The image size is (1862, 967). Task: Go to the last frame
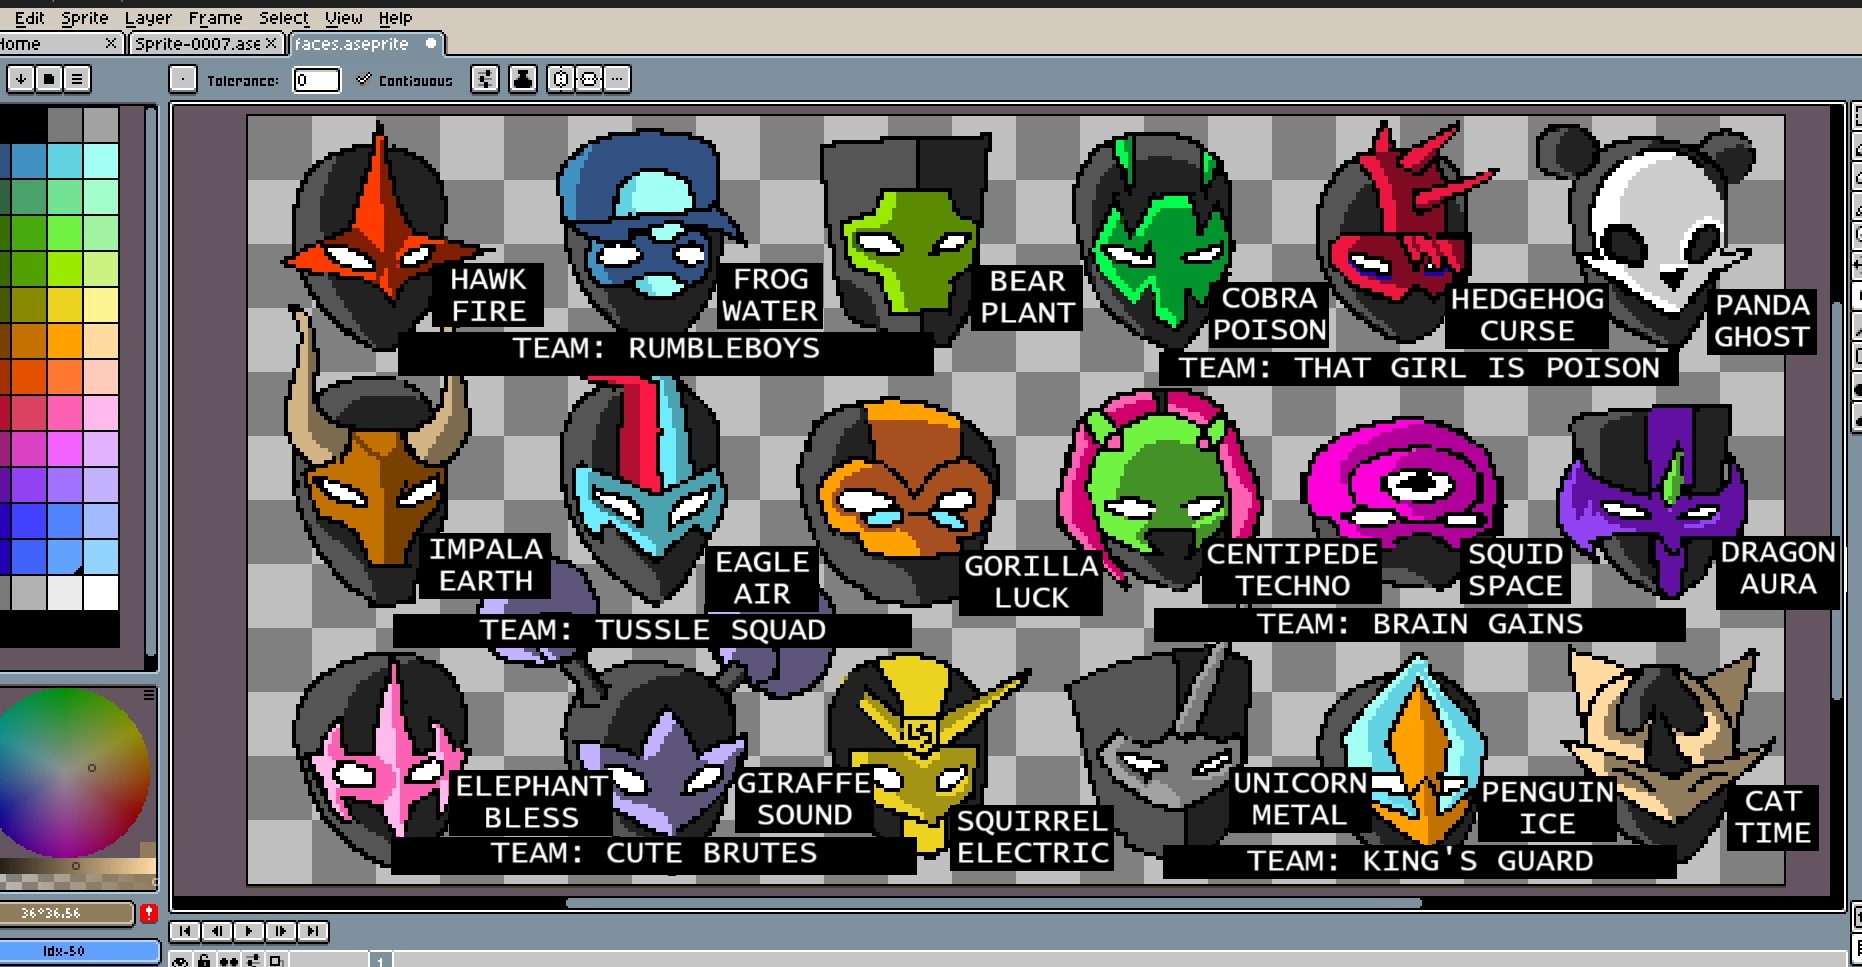point(313,931)
